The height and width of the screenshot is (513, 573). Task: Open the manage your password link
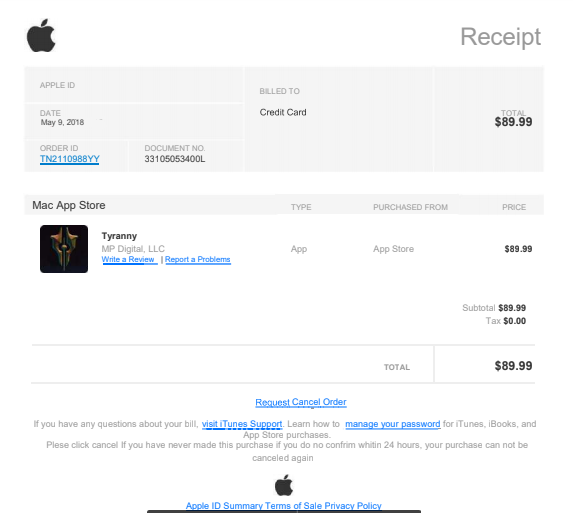pos(393,424)
